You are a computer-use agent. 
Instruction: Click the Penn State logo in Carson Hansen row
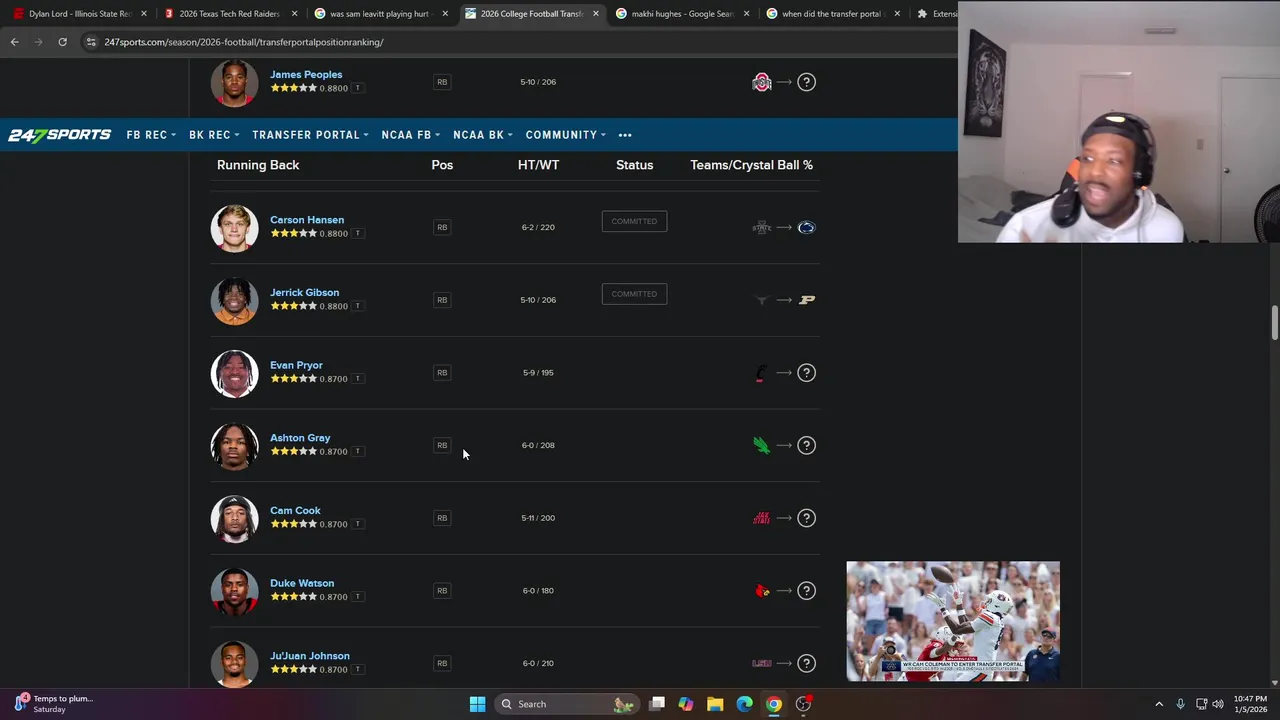806,227
